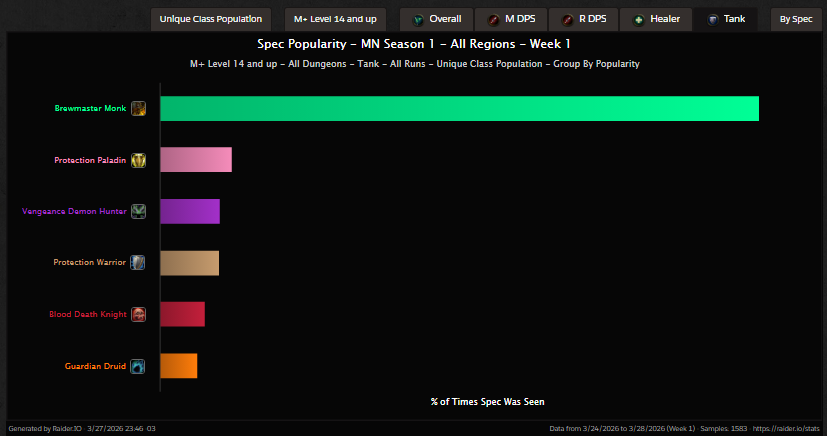The image size is (827, 436).
Task: Open the M+ Level 14 and up dropdown
Action: [x=335, y=20]
